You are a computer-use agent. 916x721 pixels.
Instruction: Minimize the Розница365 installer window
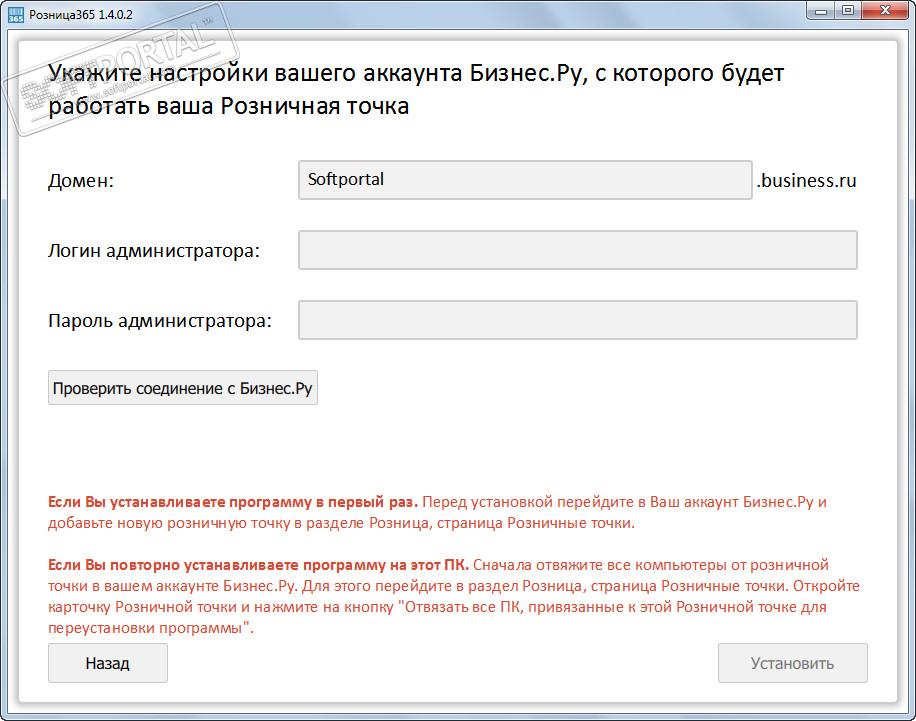(x=821, y=11)
